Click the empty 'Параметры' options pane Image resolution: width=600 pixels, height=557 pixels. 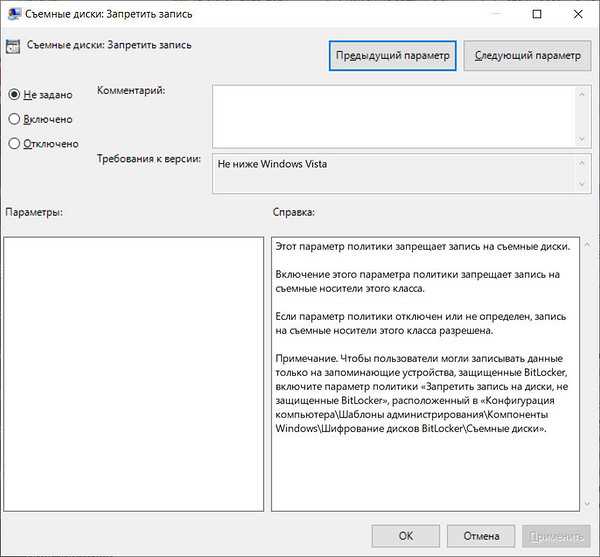coord(134,374)
